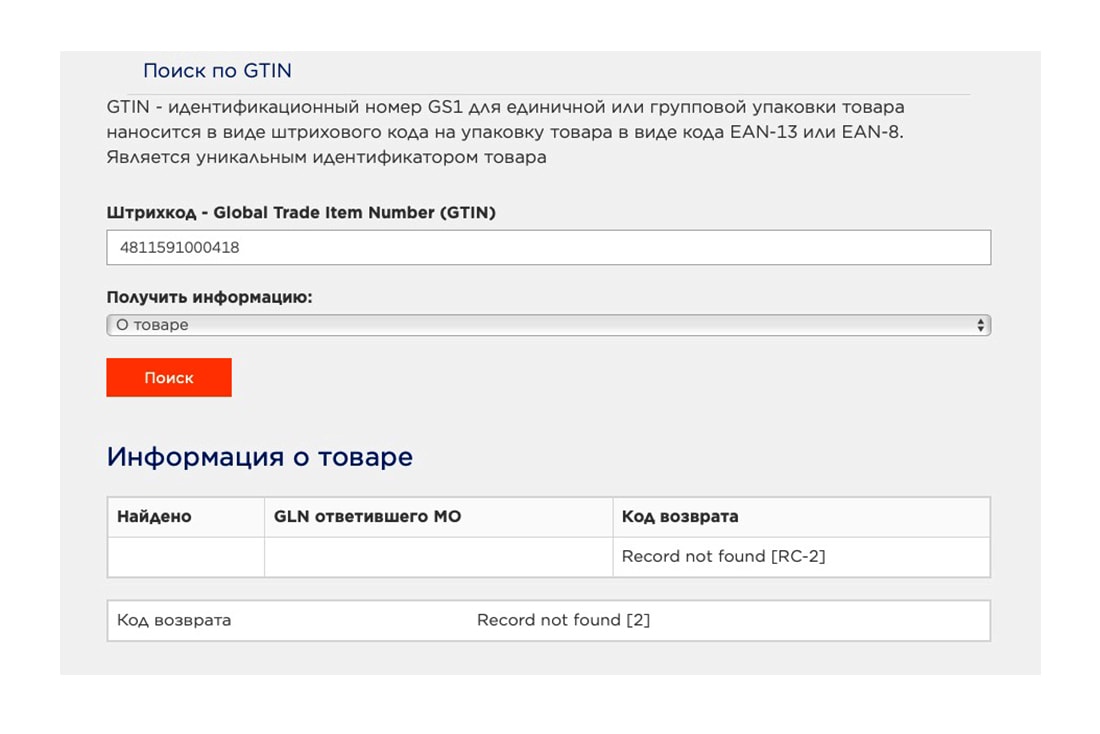Select the "Найдено" column header

pyautogui.click(x=154, y=517)
